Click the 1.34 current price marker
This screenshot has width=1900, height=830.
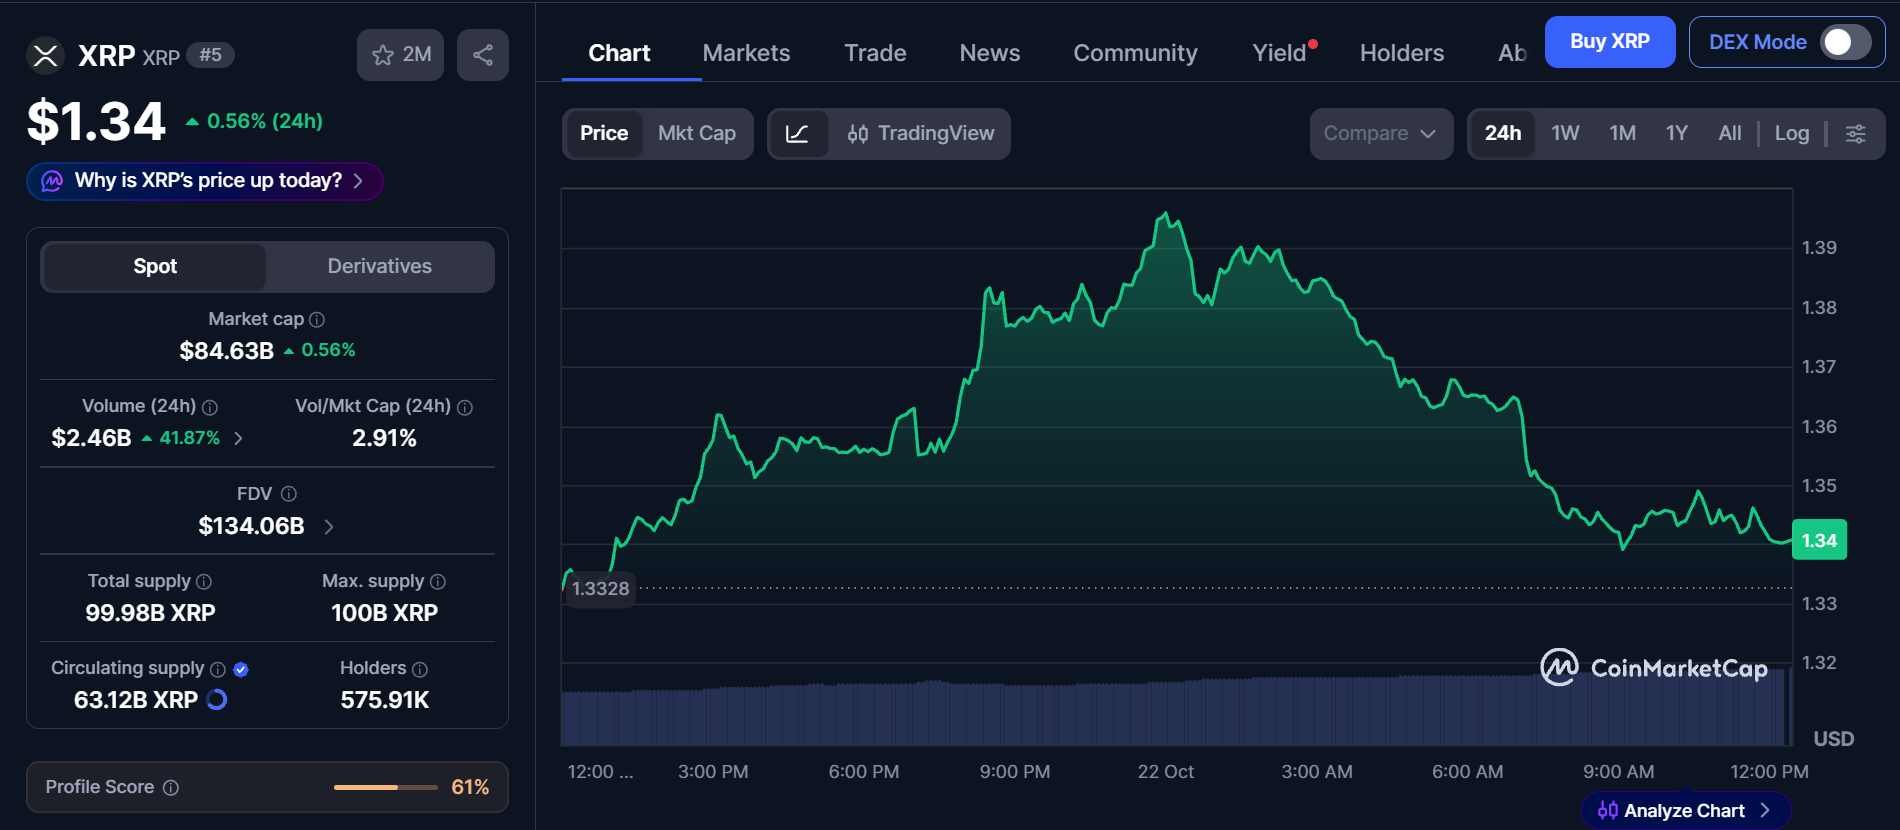pos(1819,541)
